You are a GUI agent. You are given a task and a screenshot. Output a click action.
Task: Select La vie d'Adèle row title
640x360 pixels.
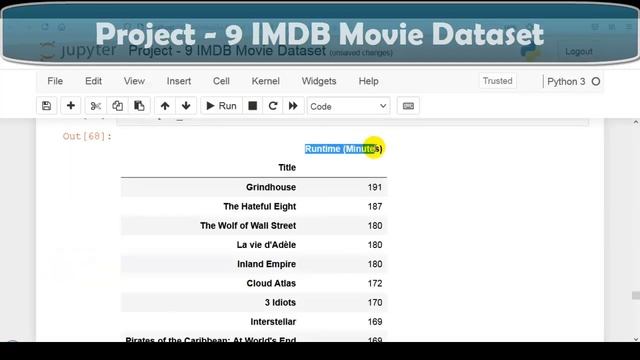(267, 244)
